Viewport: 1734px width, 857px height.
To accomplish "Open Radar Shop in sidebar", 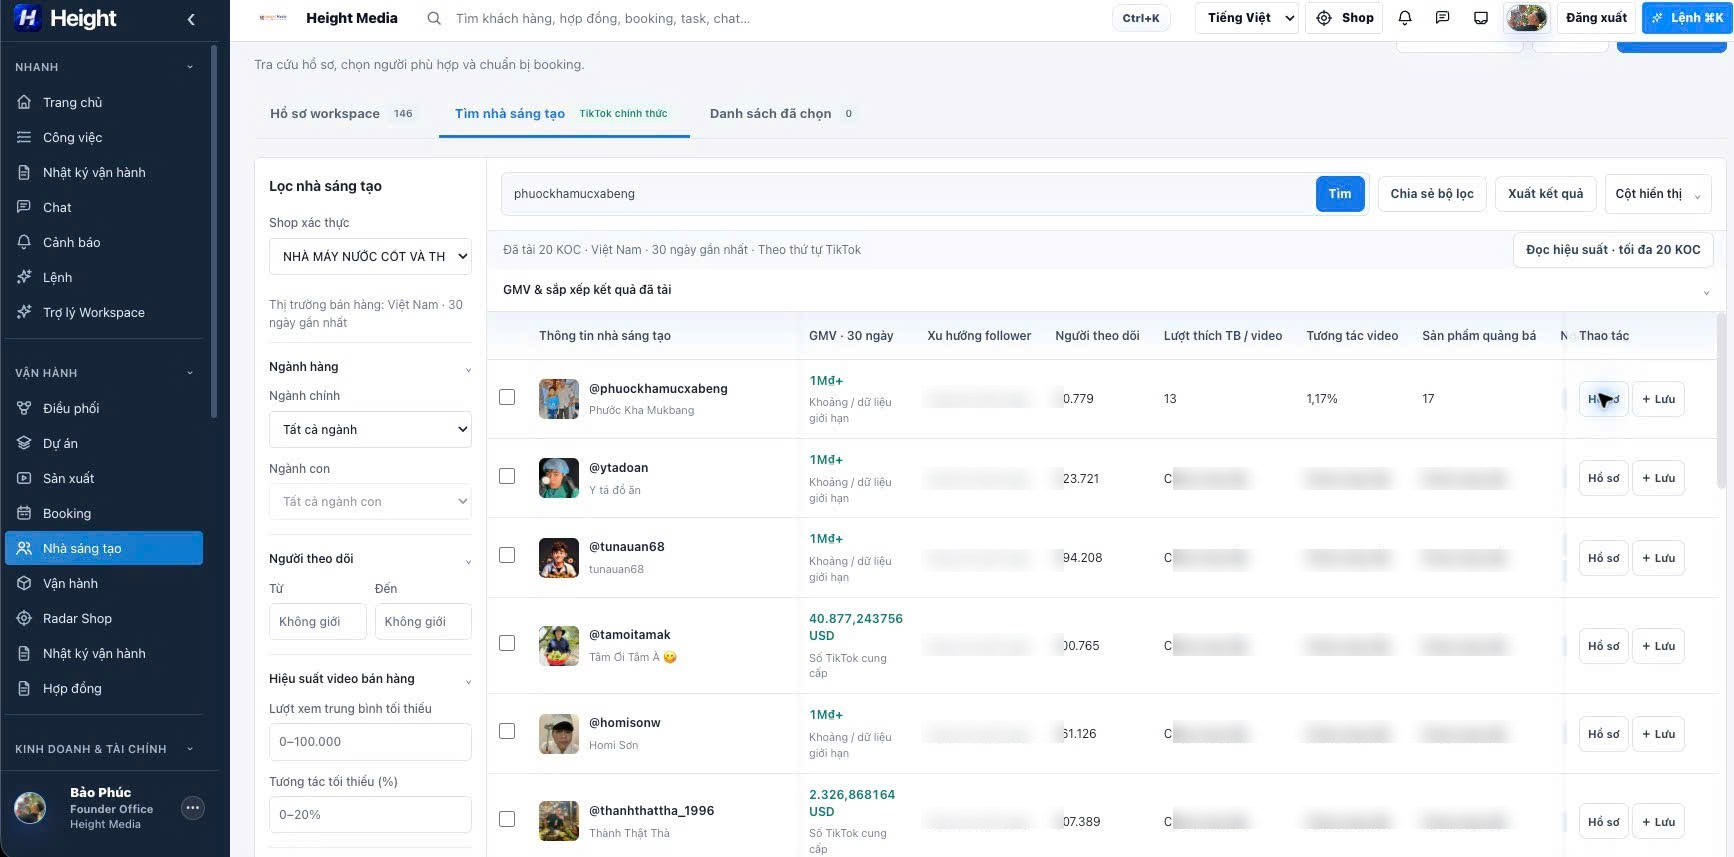I will (x=104, y=618).
